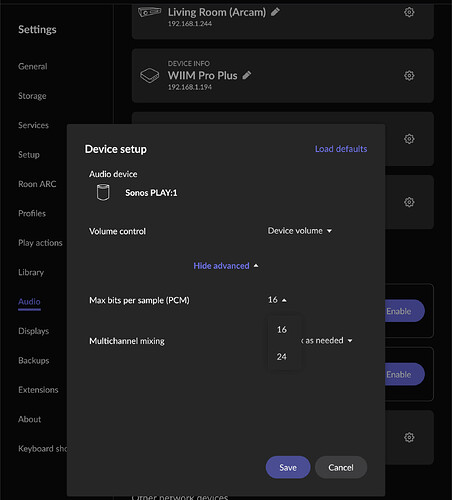
Task: Edit the WIIM Pro Plus name via pencil icon
Action: [247, 75]
